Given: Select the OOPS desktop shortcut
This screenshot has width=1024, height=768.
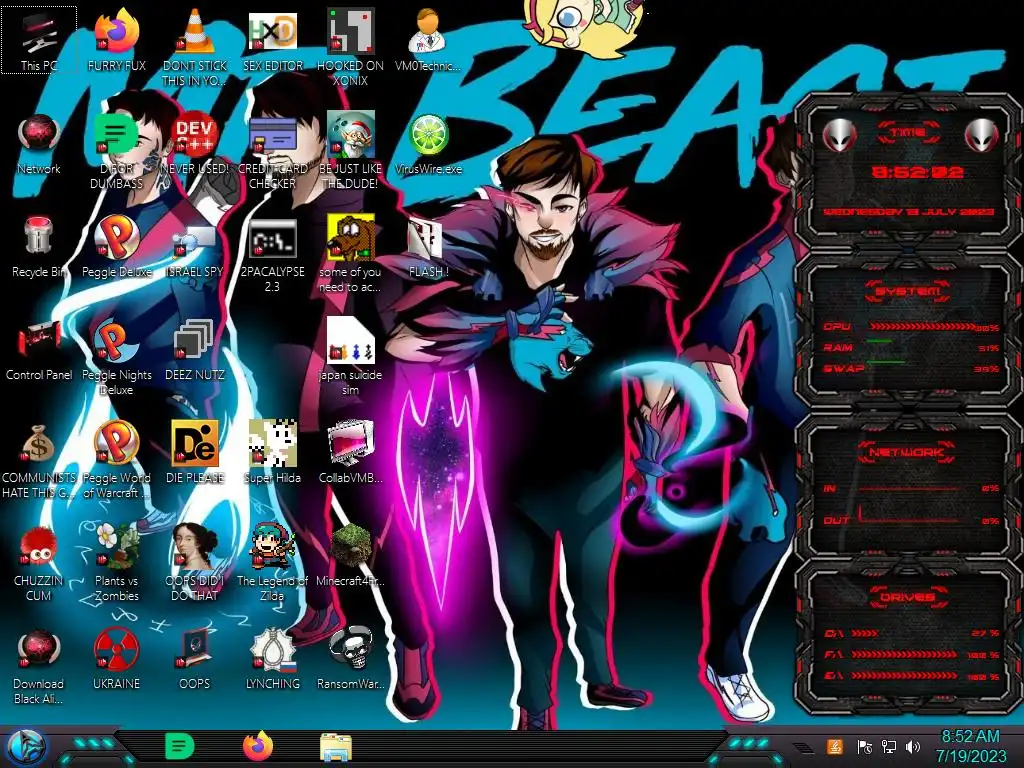Looking at the screenshot, I should (x=195, y=660).
